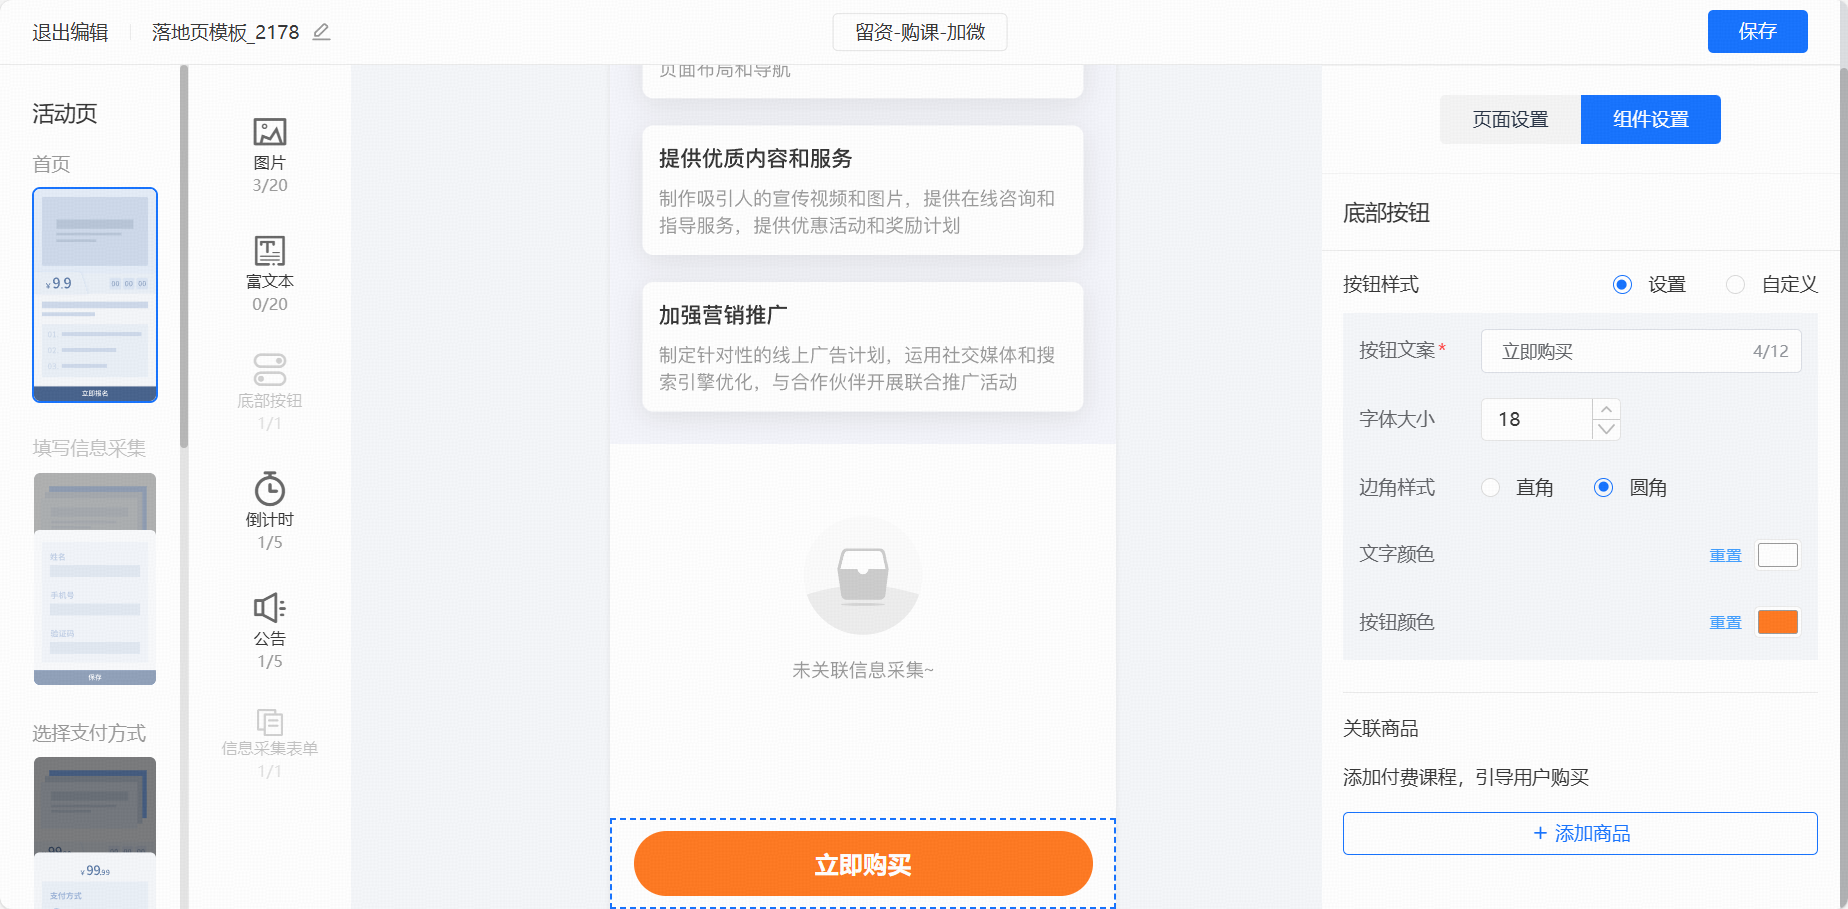Click the empty inbox placeholder icon
Image resolution: width=1848 pixels, height=909 pixels.
point(863,575)
